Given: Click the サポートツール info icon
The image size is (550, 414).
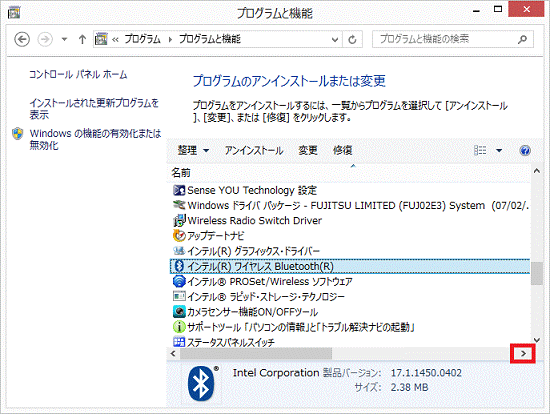Looking at the screenshot, I should (x=179, y=327).
